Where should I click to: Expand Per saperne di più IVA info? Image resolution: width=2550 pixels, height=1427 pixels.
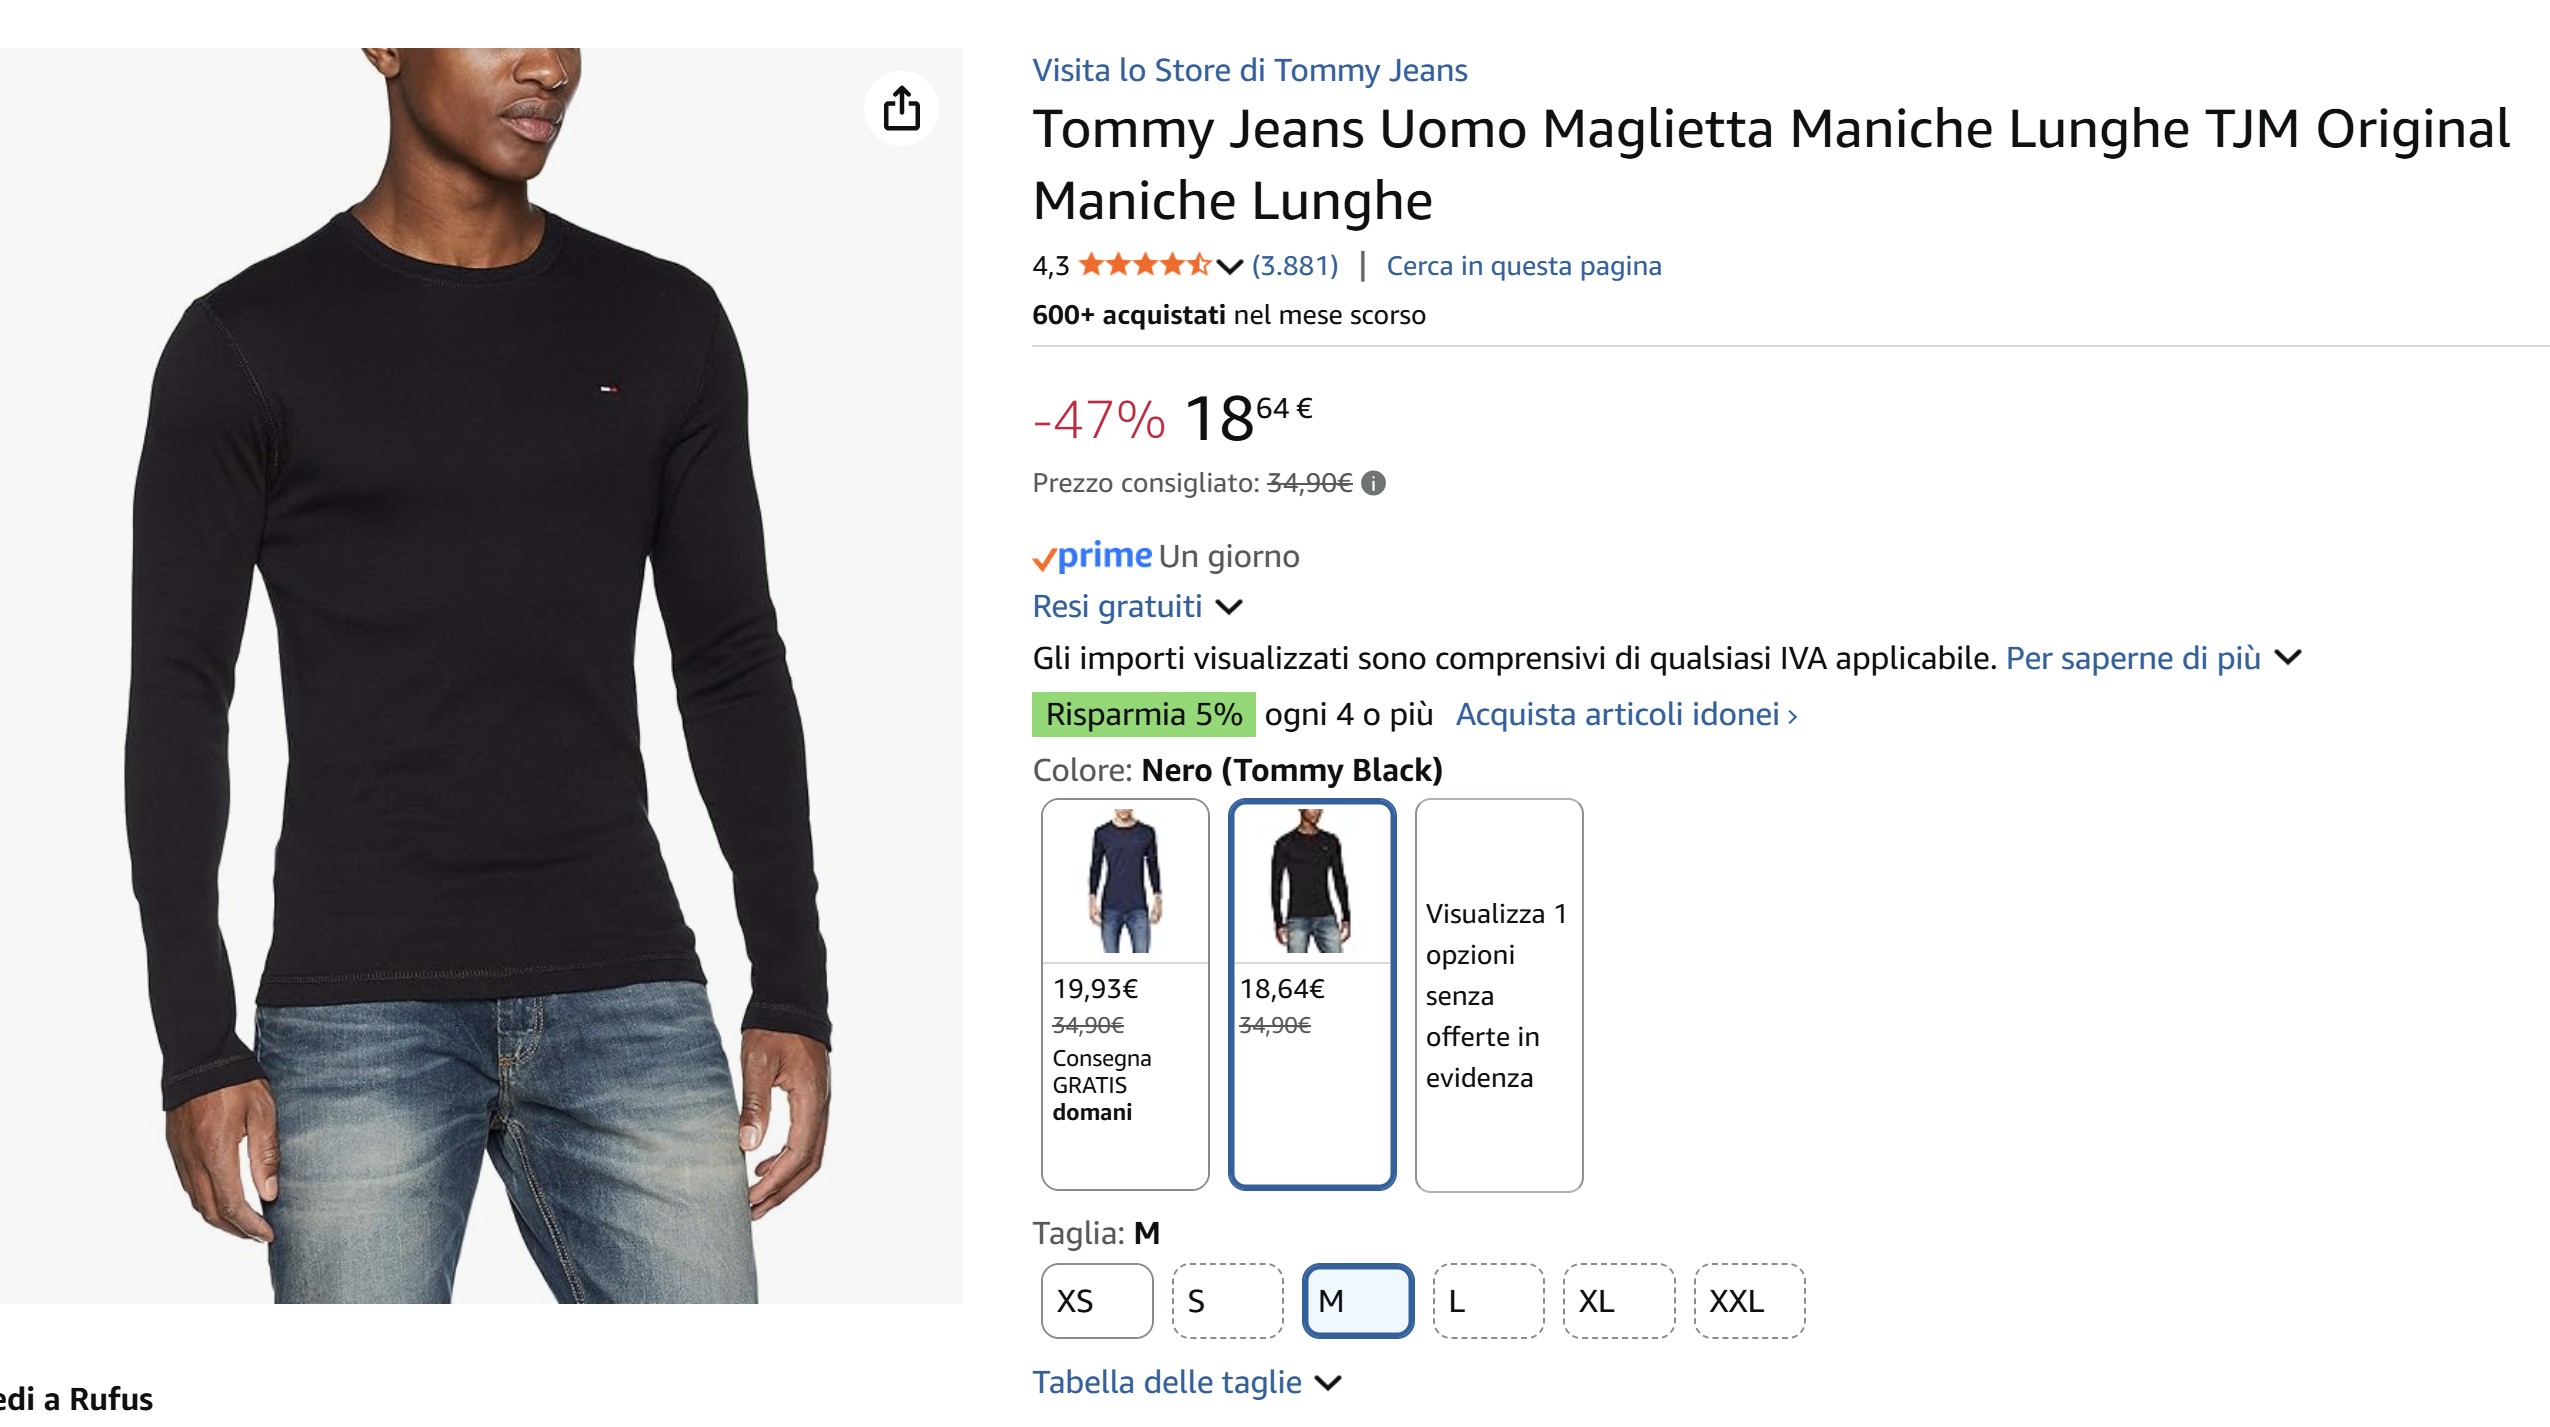click(x=2288, y=658)
